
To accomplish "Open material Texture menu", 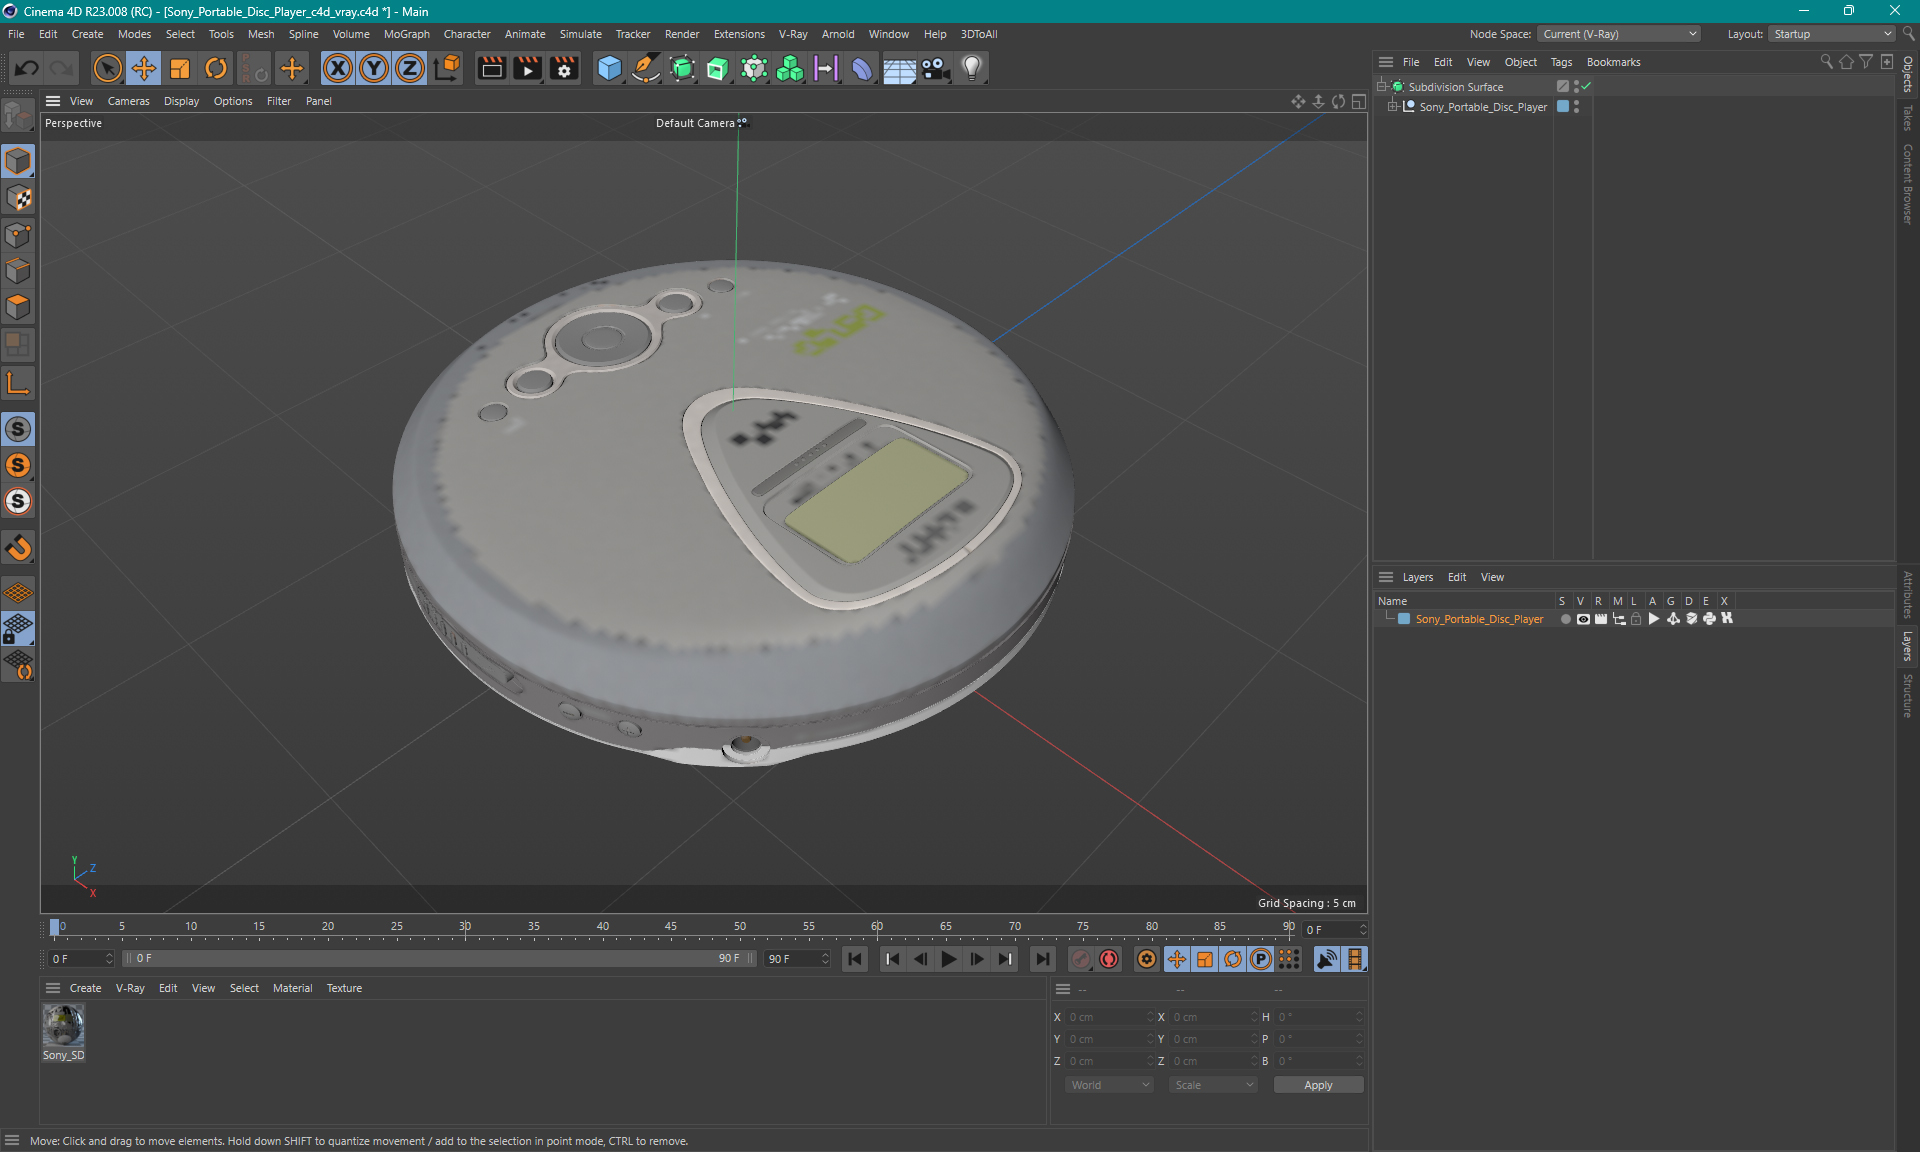I will (344, 988).
